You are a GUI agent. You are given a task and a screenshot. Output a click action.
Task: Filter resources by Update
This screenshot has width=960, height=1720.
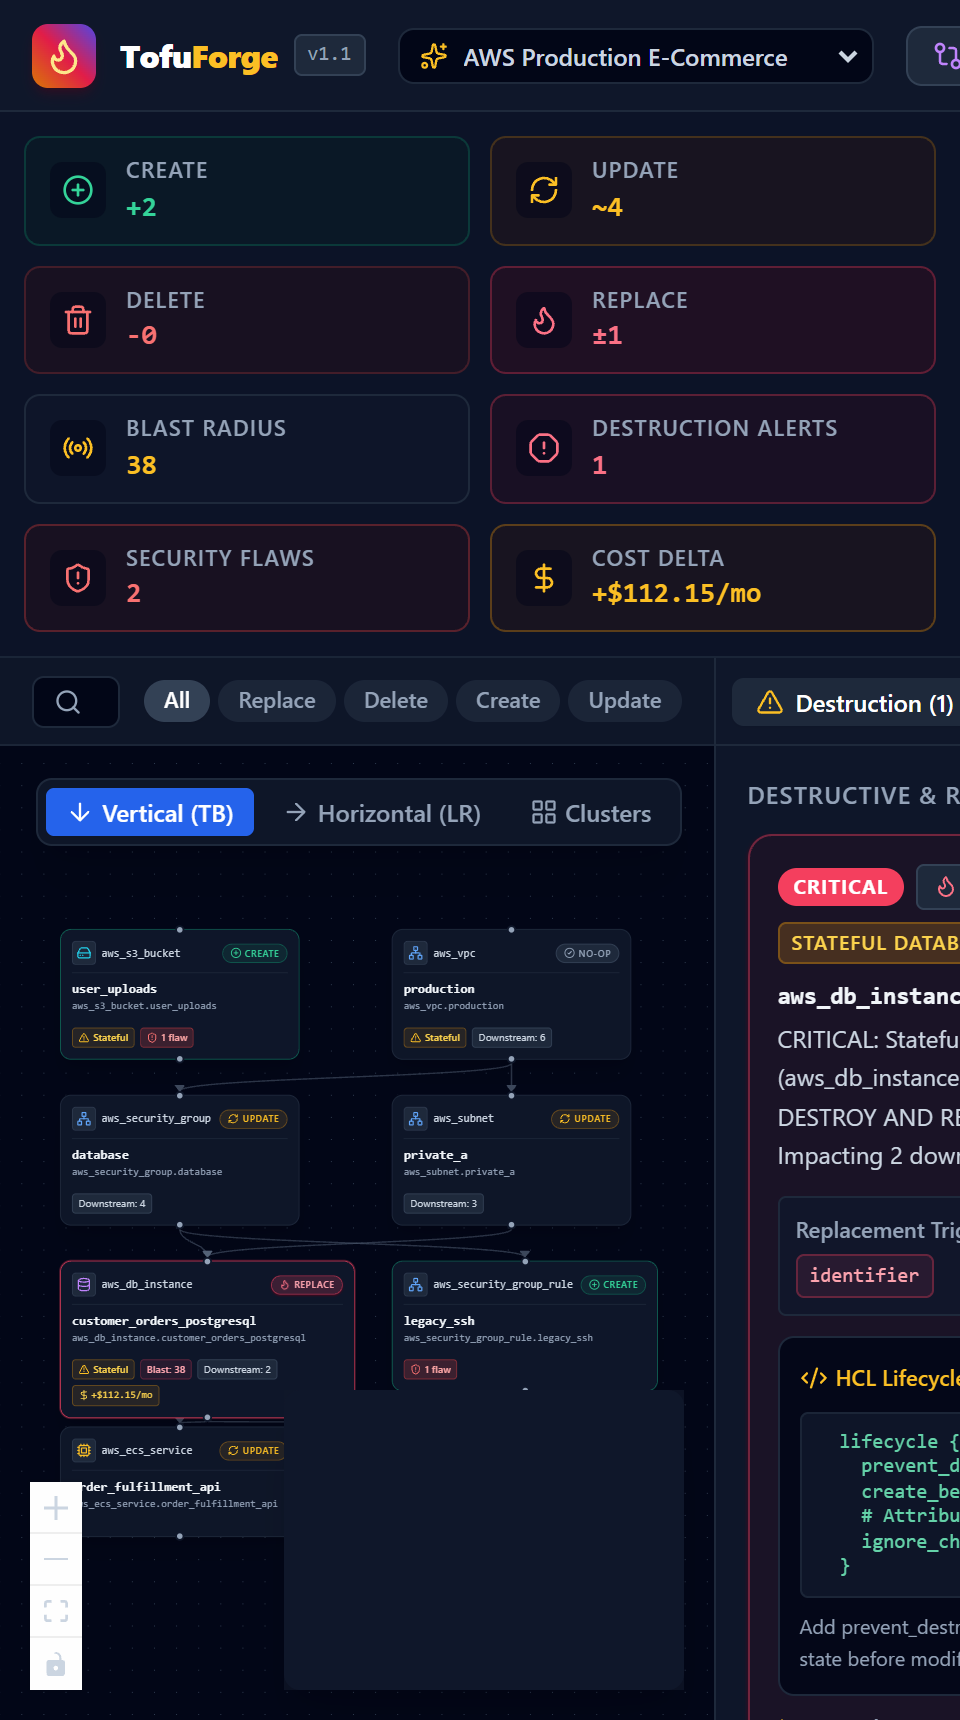pos(625,701)
